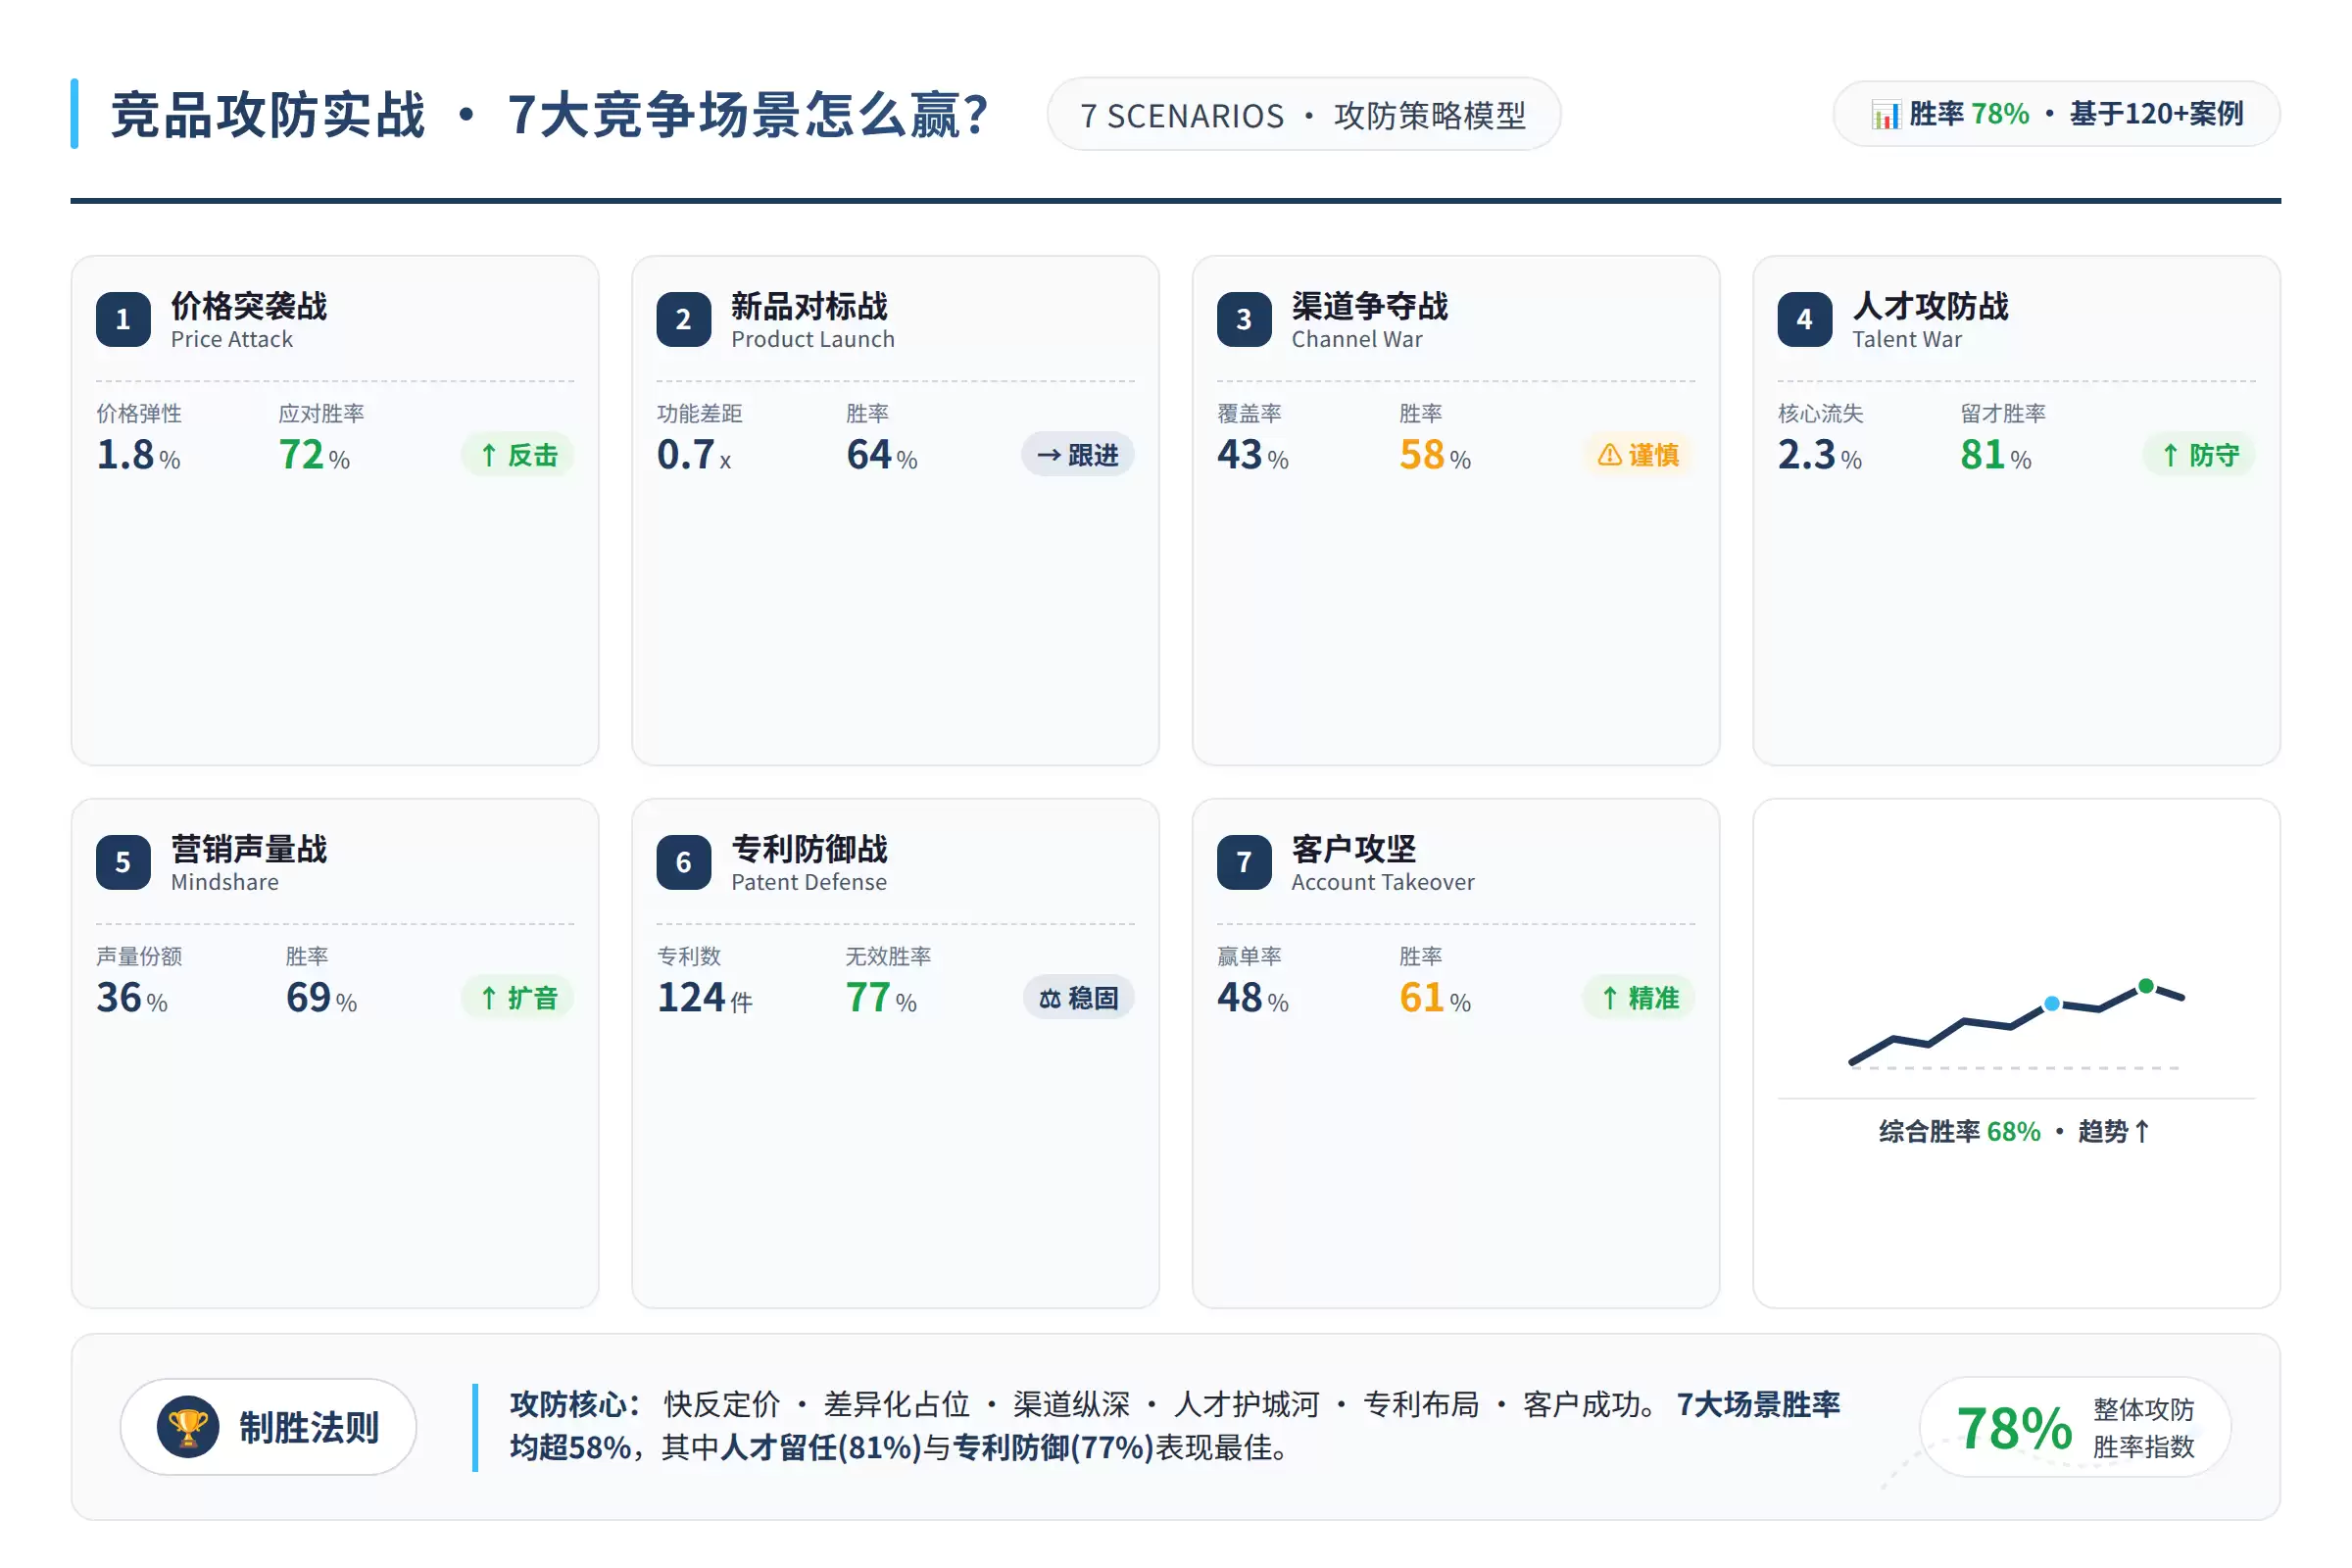Click the 反击 status tag
Image resolution: width=2352 pixels, height=1568 pixels.
pos(518,455)
